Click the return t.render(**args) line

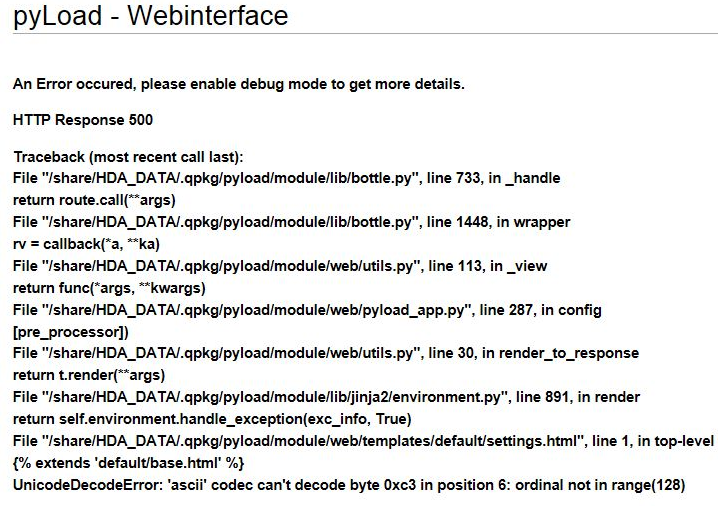click(89, 375)
